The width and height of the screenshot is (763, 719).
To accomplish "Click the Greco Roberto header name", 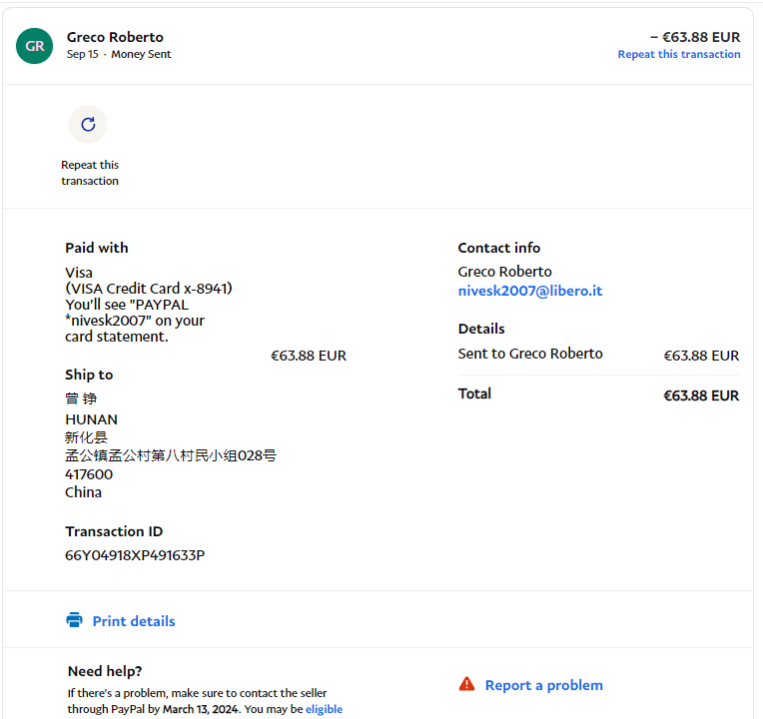I will click(x=115, y=37).
